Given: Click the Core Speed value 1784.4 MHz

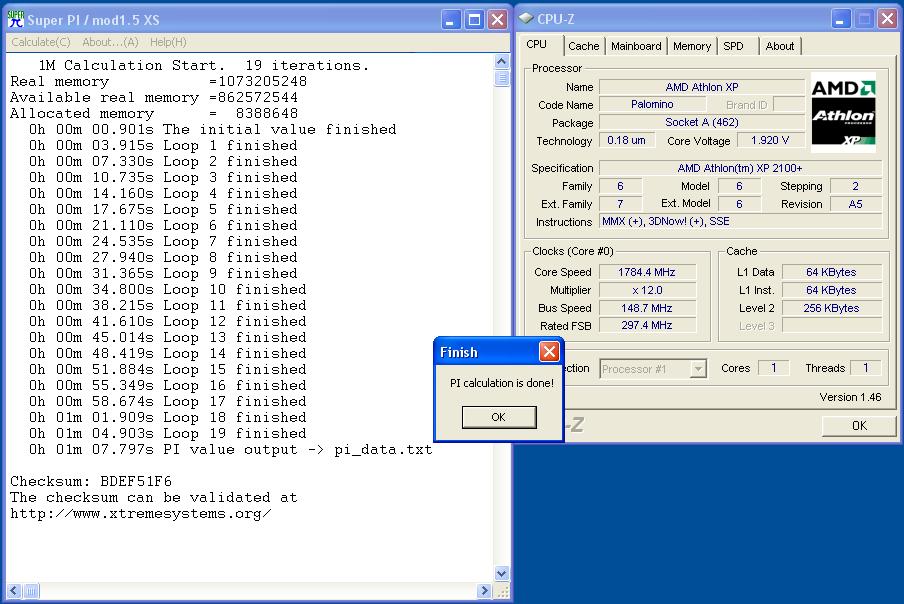Looking at the screenshot, I should point(647,272).
